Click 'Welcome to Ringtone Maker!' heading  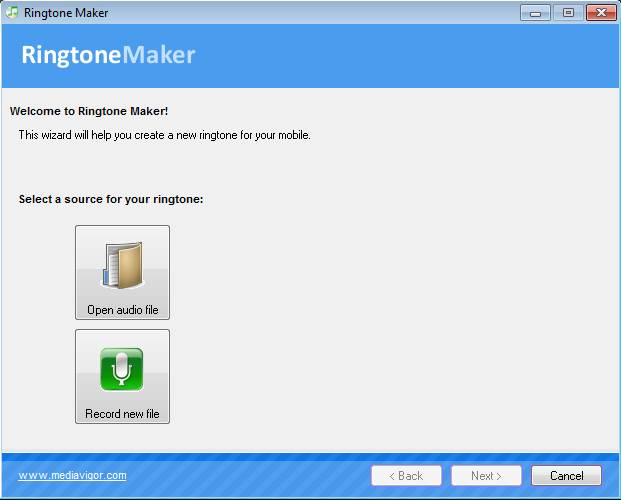[89, 111]
